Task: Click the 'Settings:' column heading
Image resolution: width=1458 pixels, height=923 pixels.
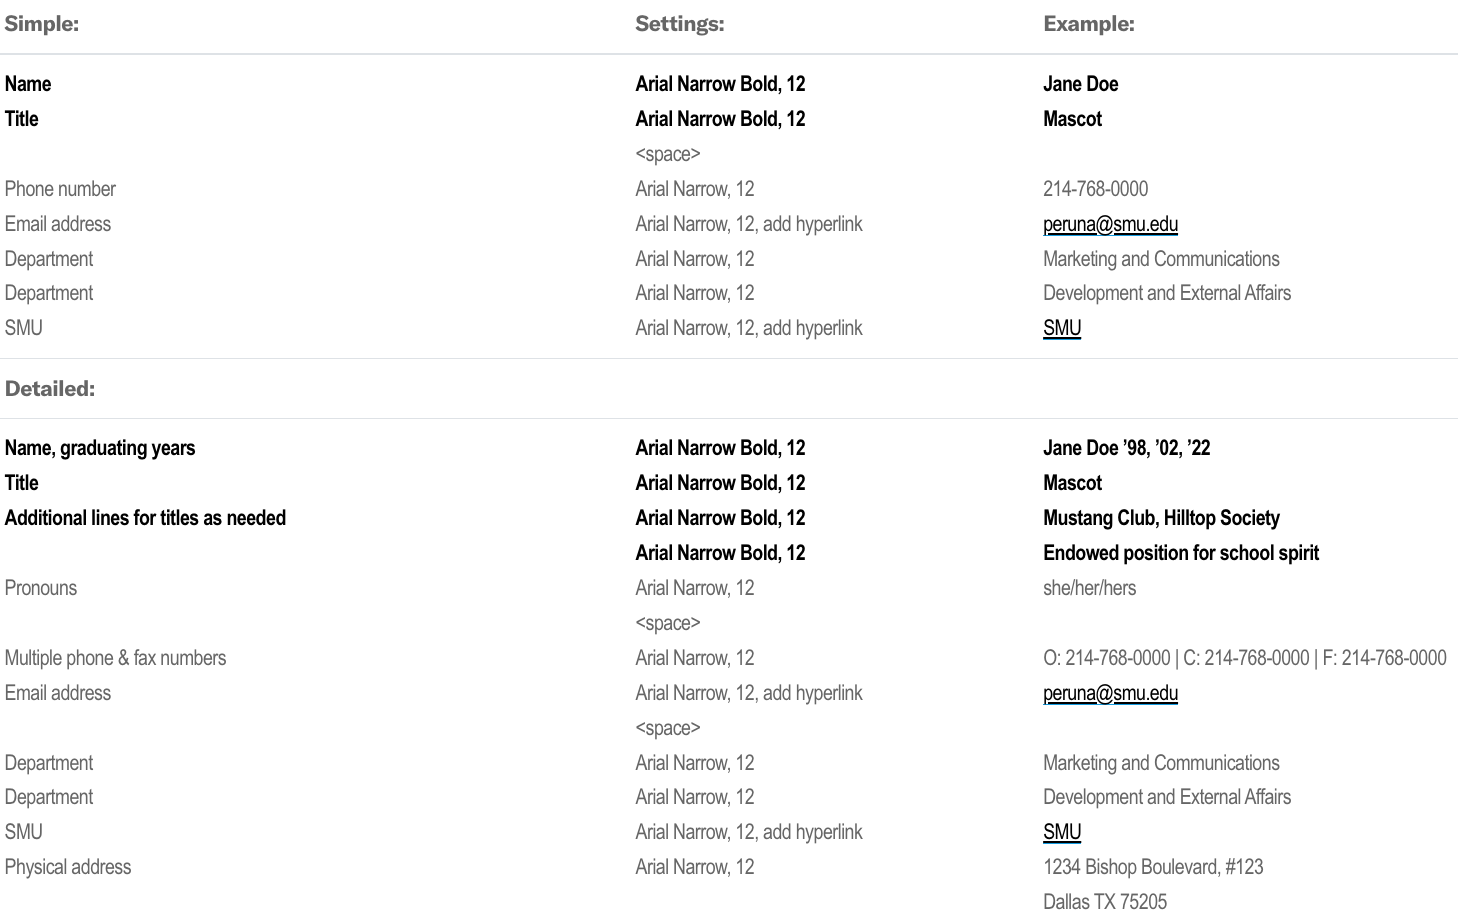Action: (x=680, y=24)
